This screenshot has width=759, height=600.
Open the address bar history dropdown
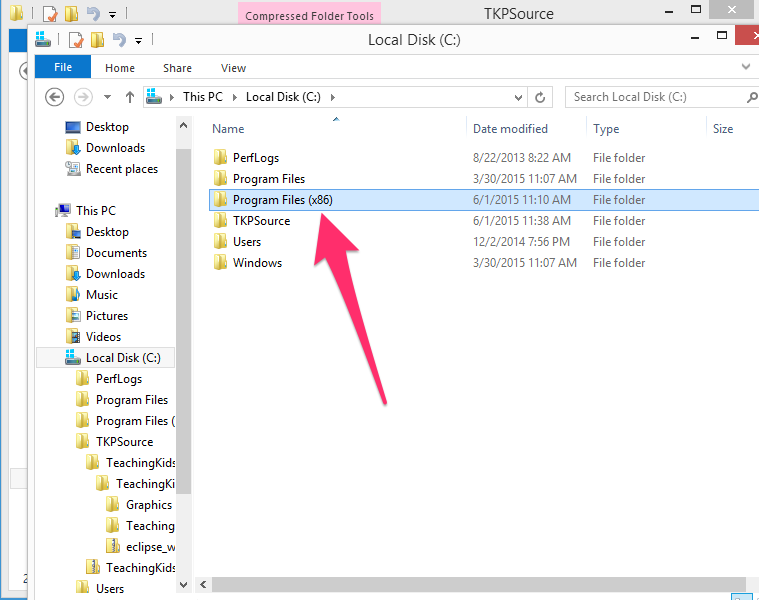pos(518,97)
